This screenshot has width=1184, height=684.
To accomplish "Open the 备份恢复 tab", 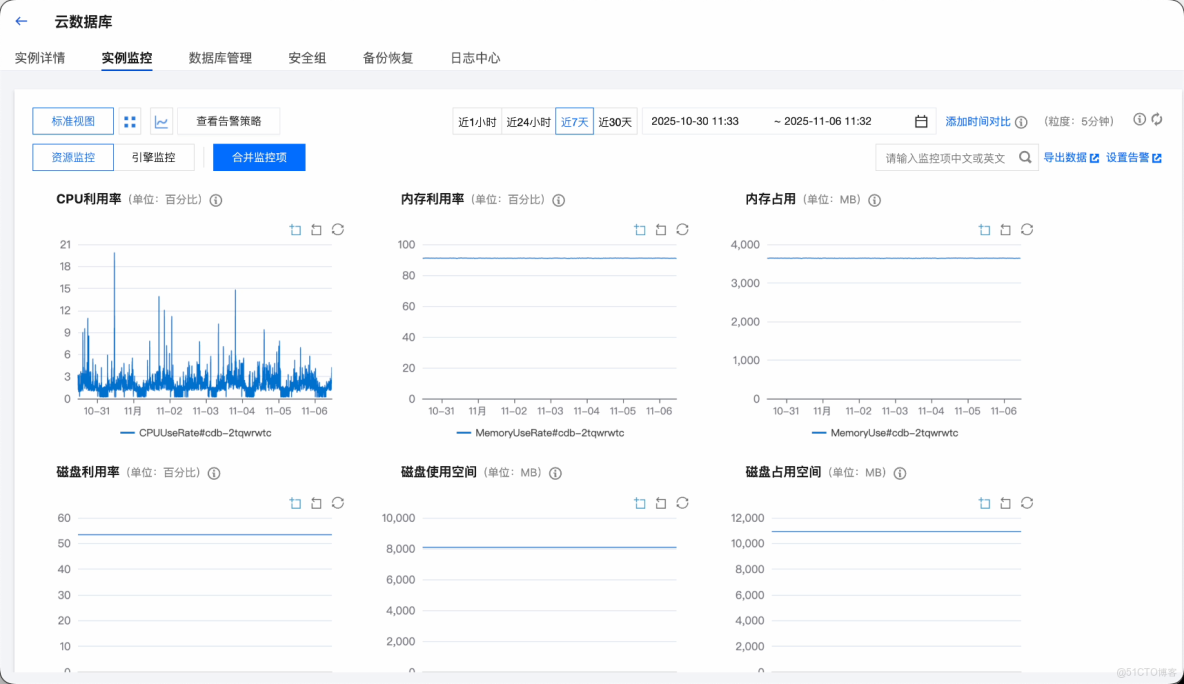I will coord(388,58).
